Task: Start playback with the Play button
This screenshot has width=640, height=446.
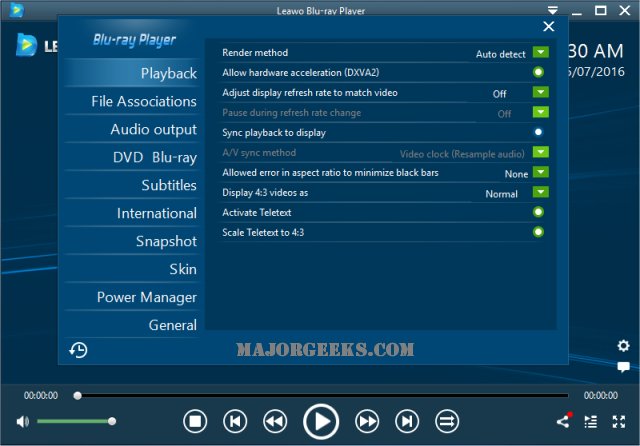Action: (x=321, y=421)
